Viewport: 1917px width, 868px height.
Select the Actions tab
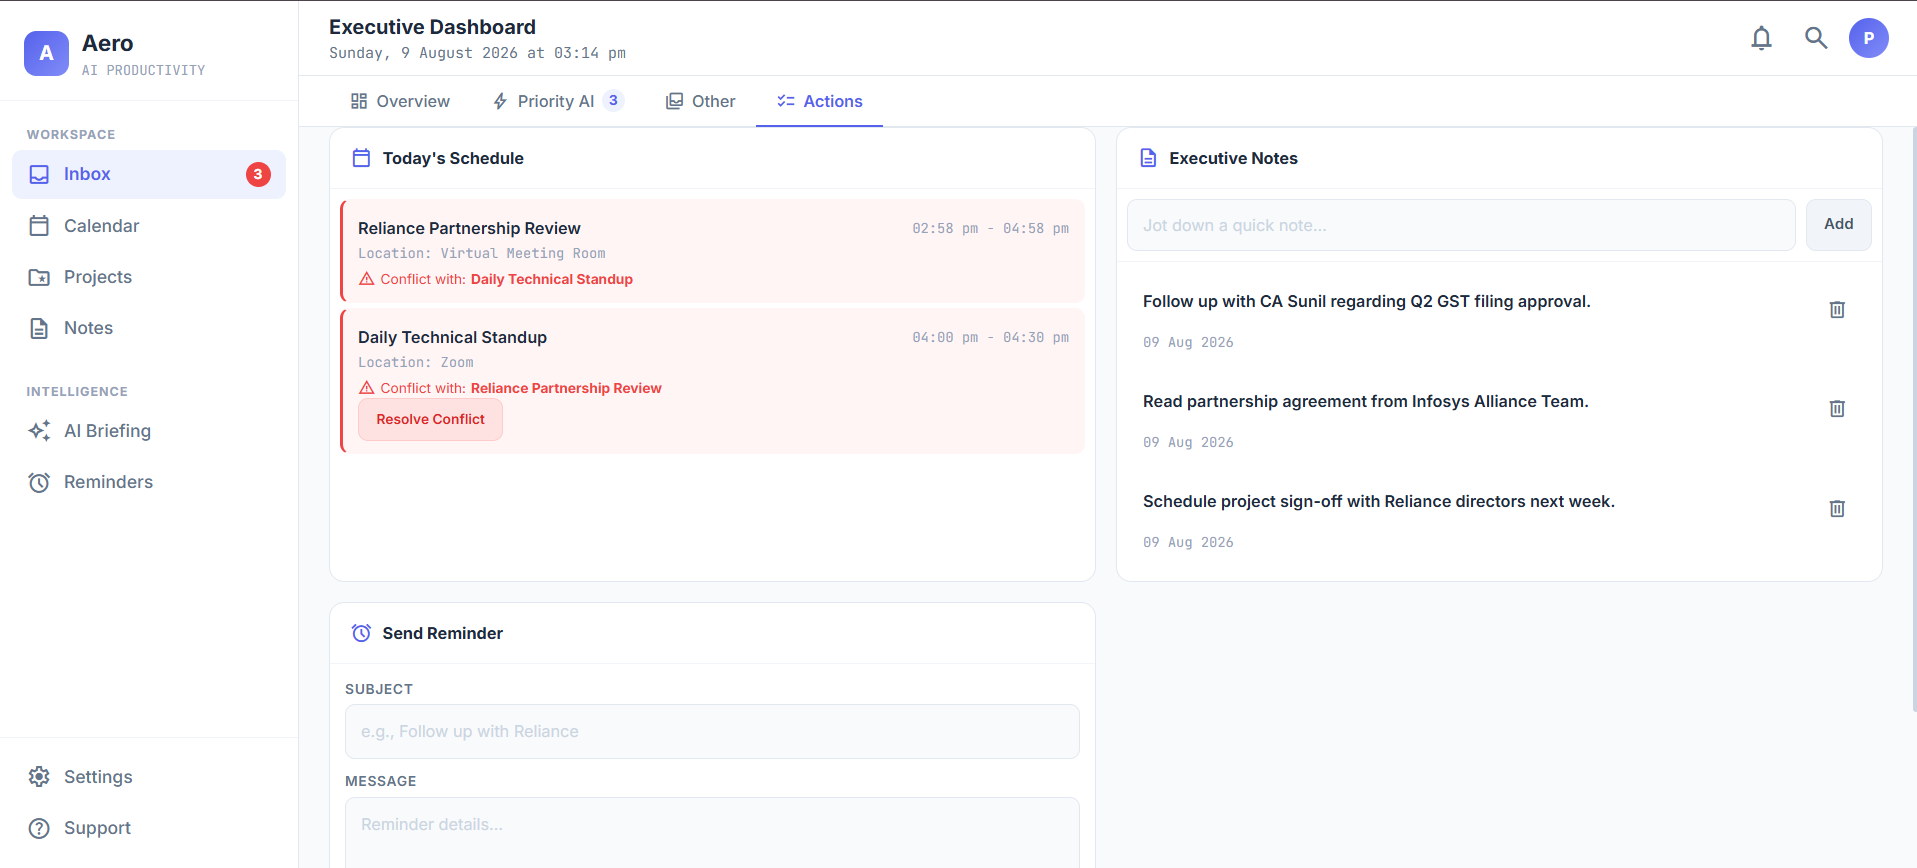point(819,101)
